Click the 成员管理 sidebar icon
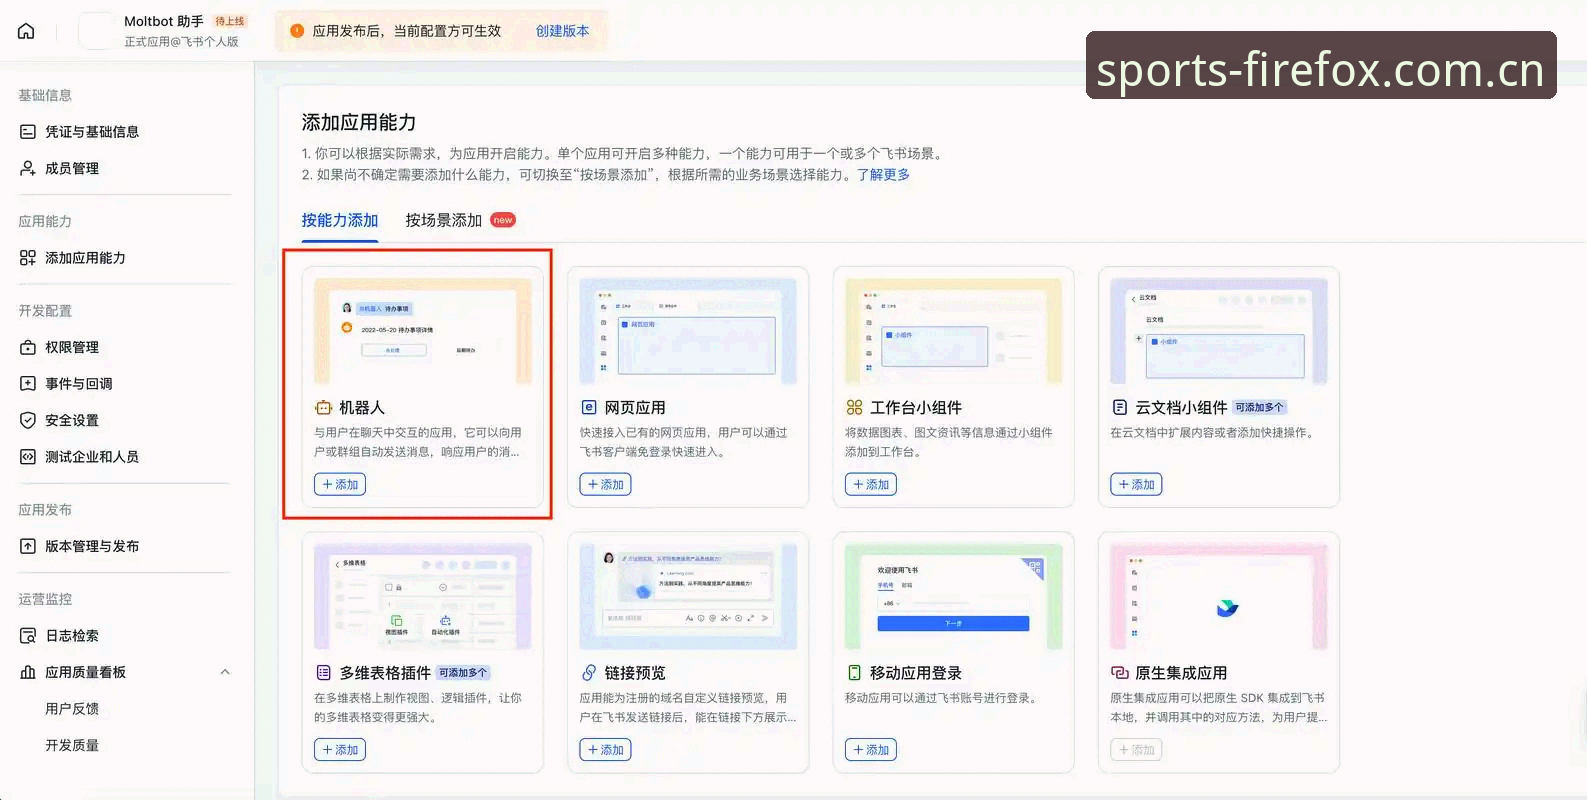Screen dimensions: 1587x800 (x=28, y=168)
